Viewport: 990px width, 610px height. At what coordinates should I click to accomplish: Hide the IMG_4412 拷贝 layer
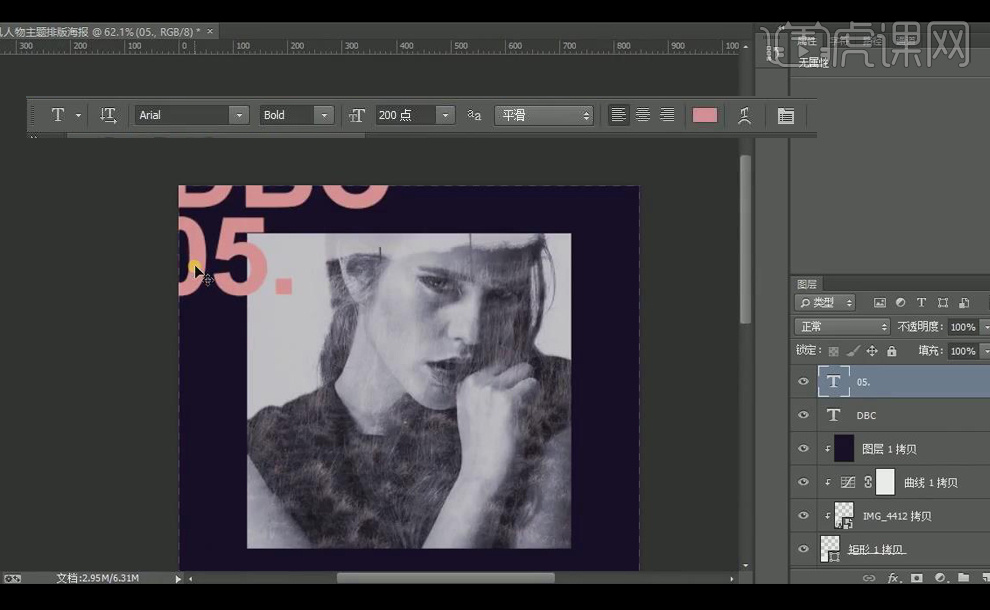(x=803, y=516)
